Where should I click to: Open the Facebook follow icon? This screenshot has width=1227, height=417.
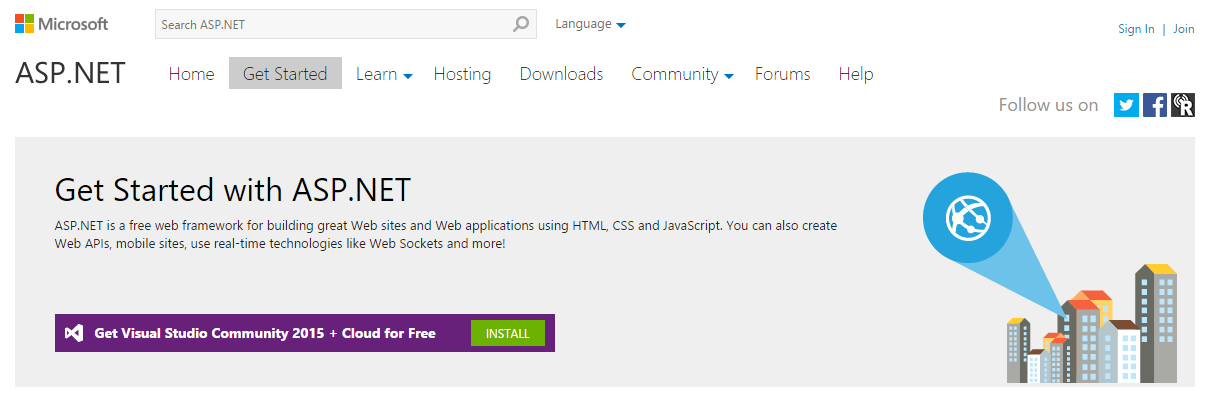pyautogui.click(x=1155, y=105)
